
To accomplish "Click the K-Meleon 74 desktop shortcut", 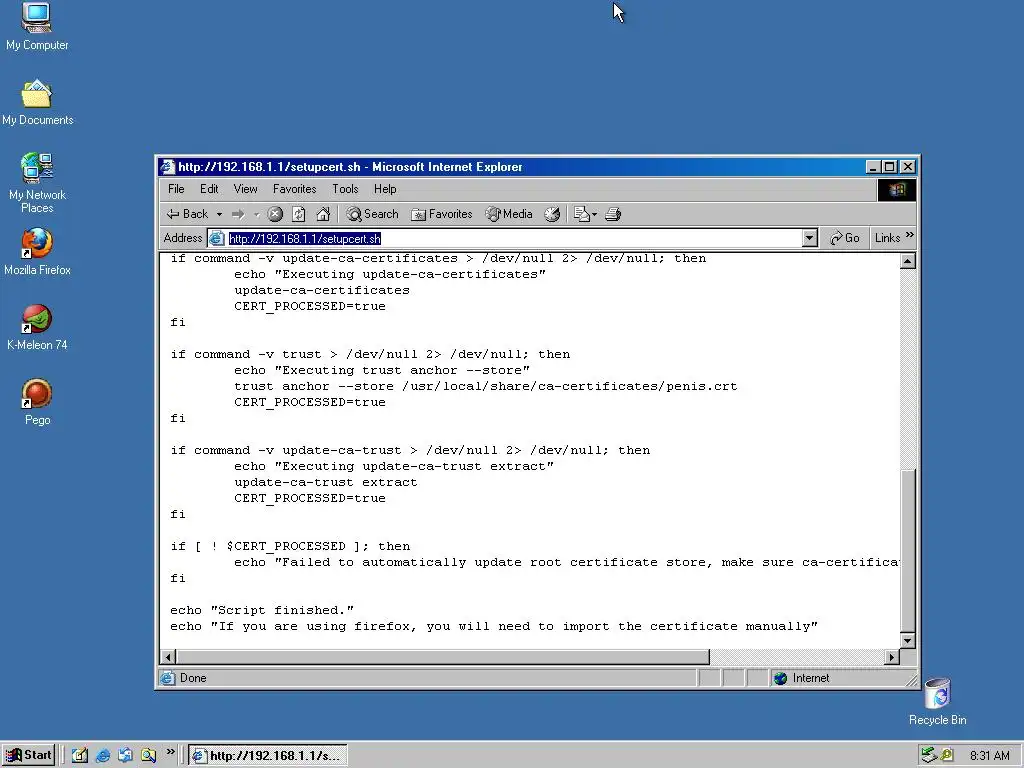I will point(37,328).
